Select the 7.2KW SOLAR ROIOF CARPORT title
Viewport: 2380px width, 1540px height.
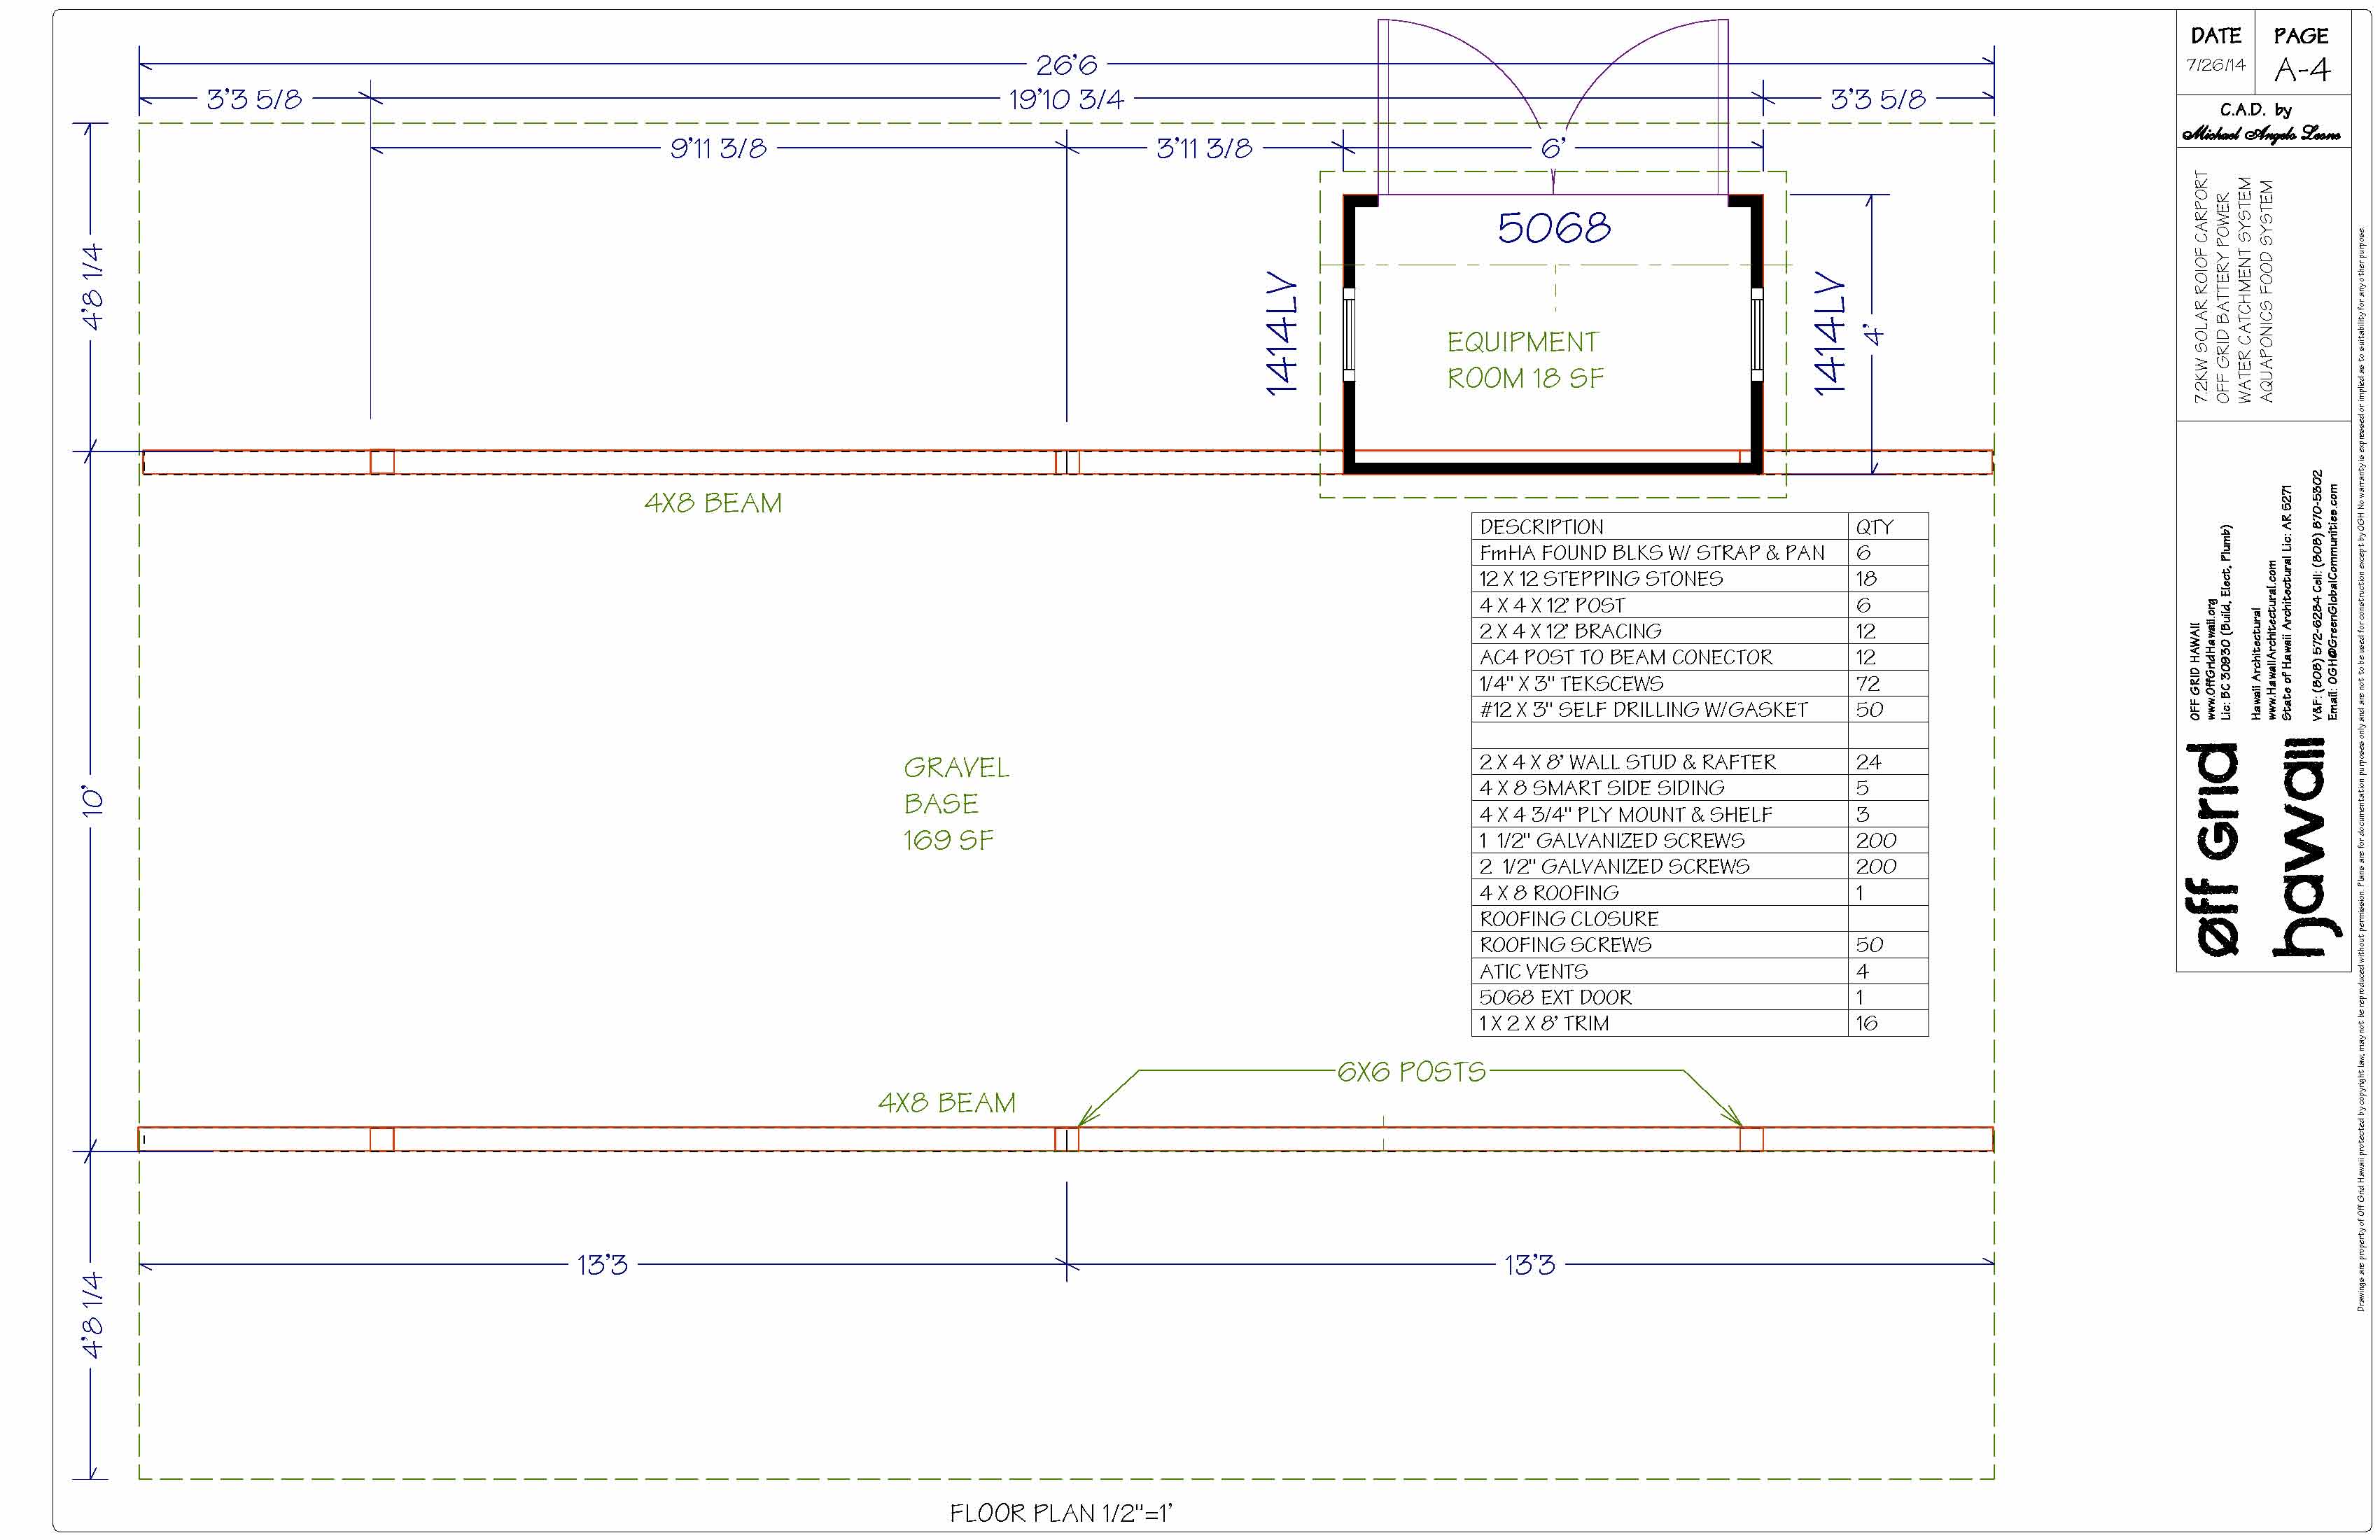click(2200, 287)
